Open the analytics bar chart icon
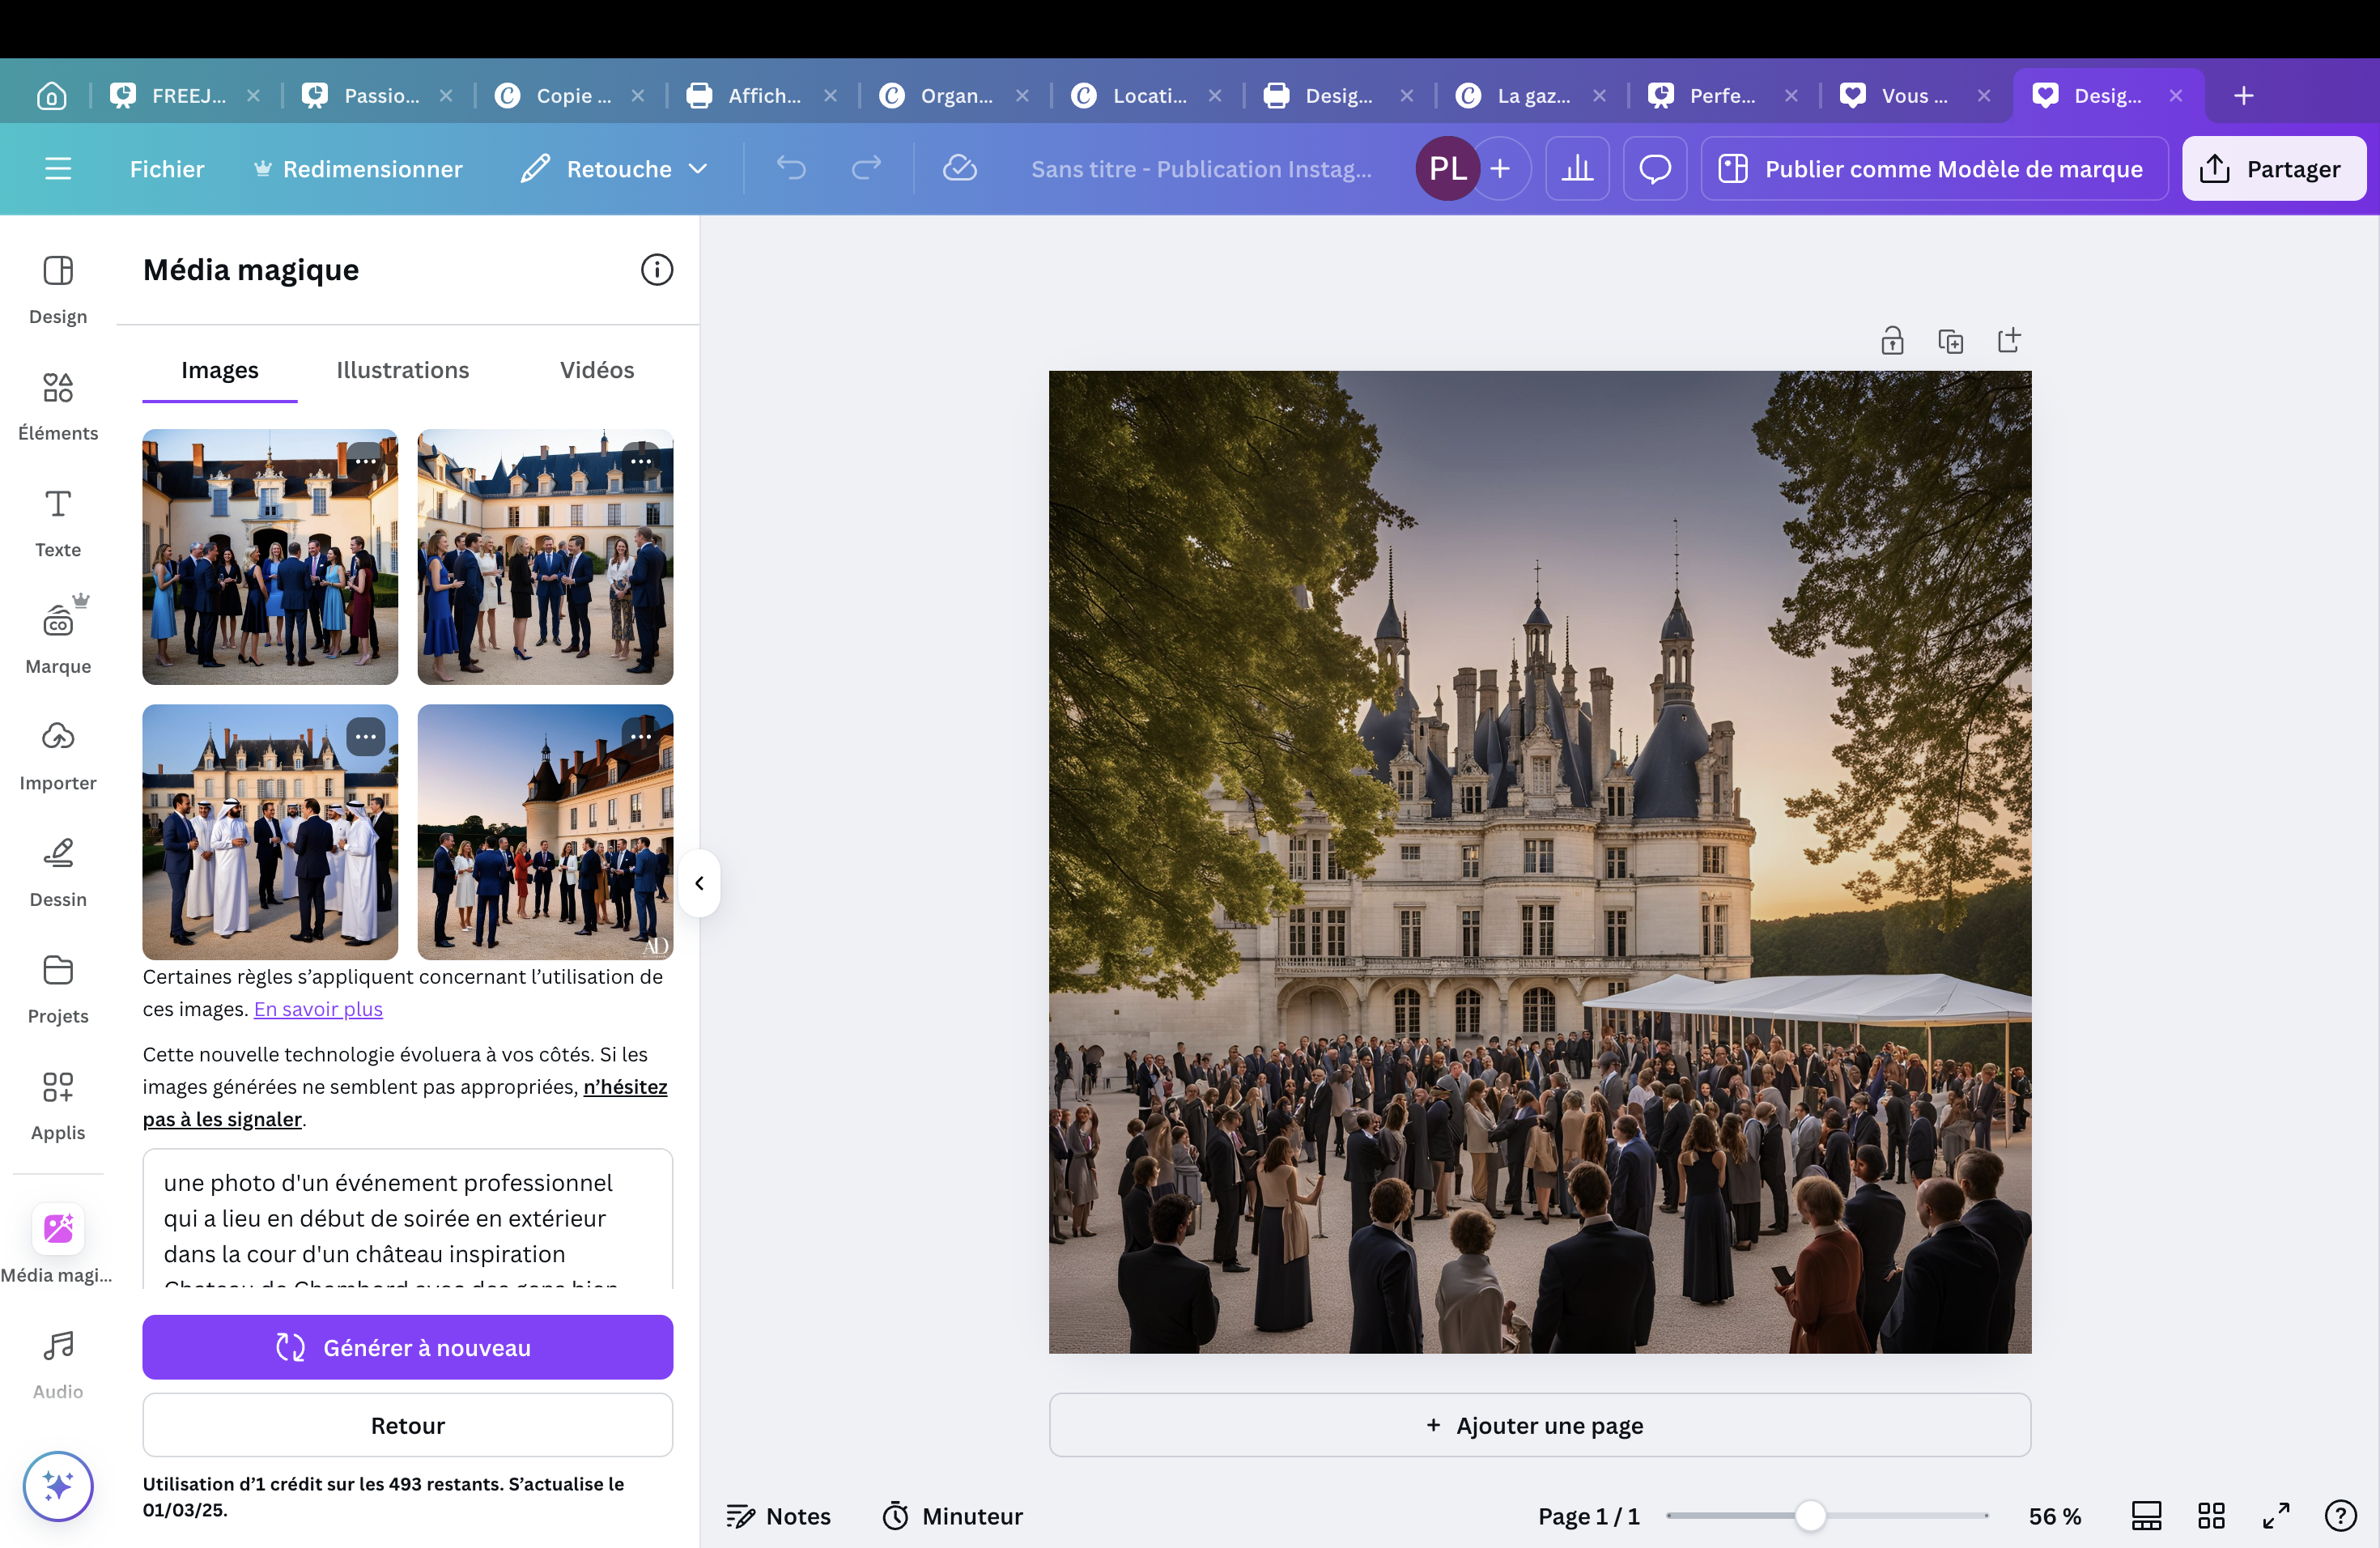The image size is (2380, 1548). click(x=1577, y=169)
